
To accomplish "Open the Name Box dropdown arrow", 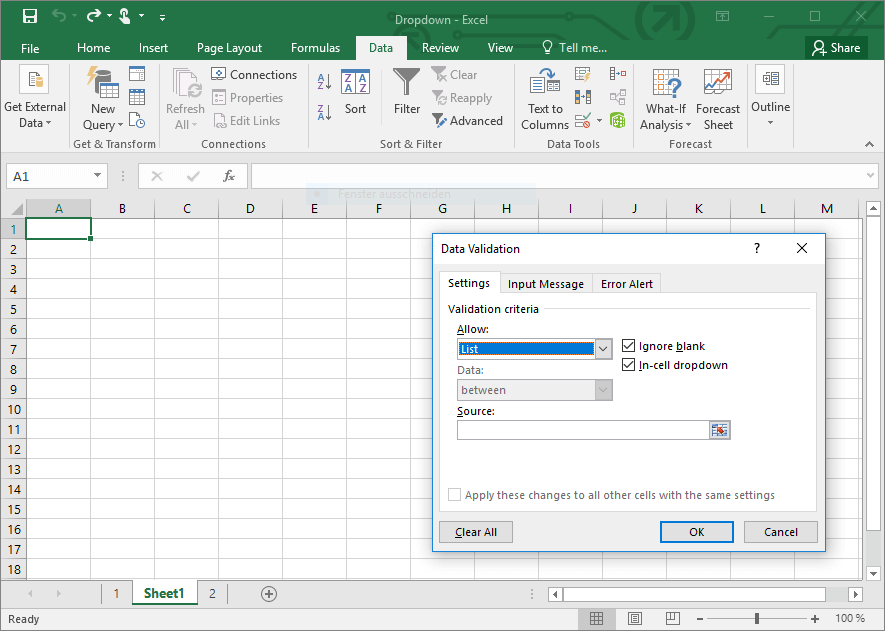I will pyautogui.click(x=97, y=176).
